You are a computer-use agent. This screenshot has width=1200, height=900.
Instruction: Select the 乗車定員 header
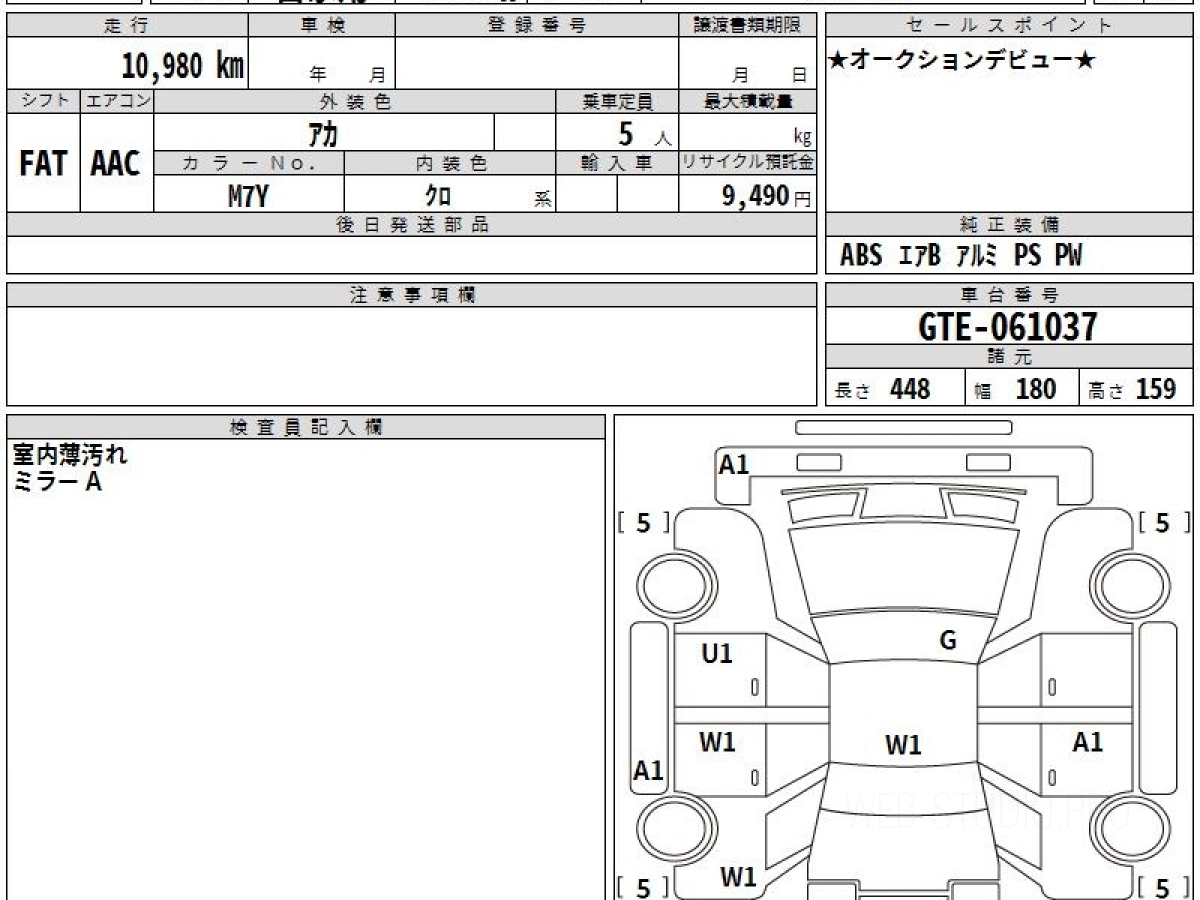[x=617, y=101]
